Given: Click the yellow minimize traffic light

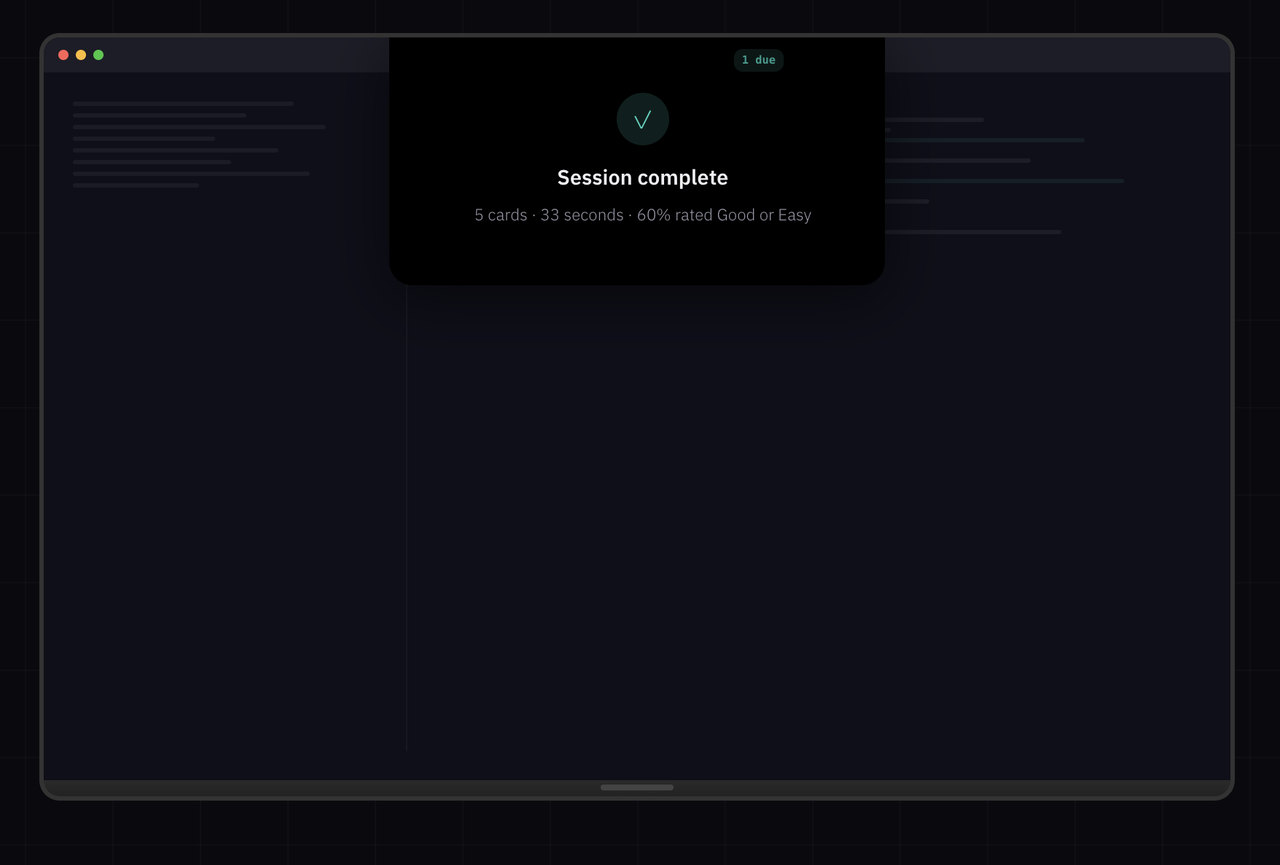Looking at the screenshot, I should click(x=81, y=55).
